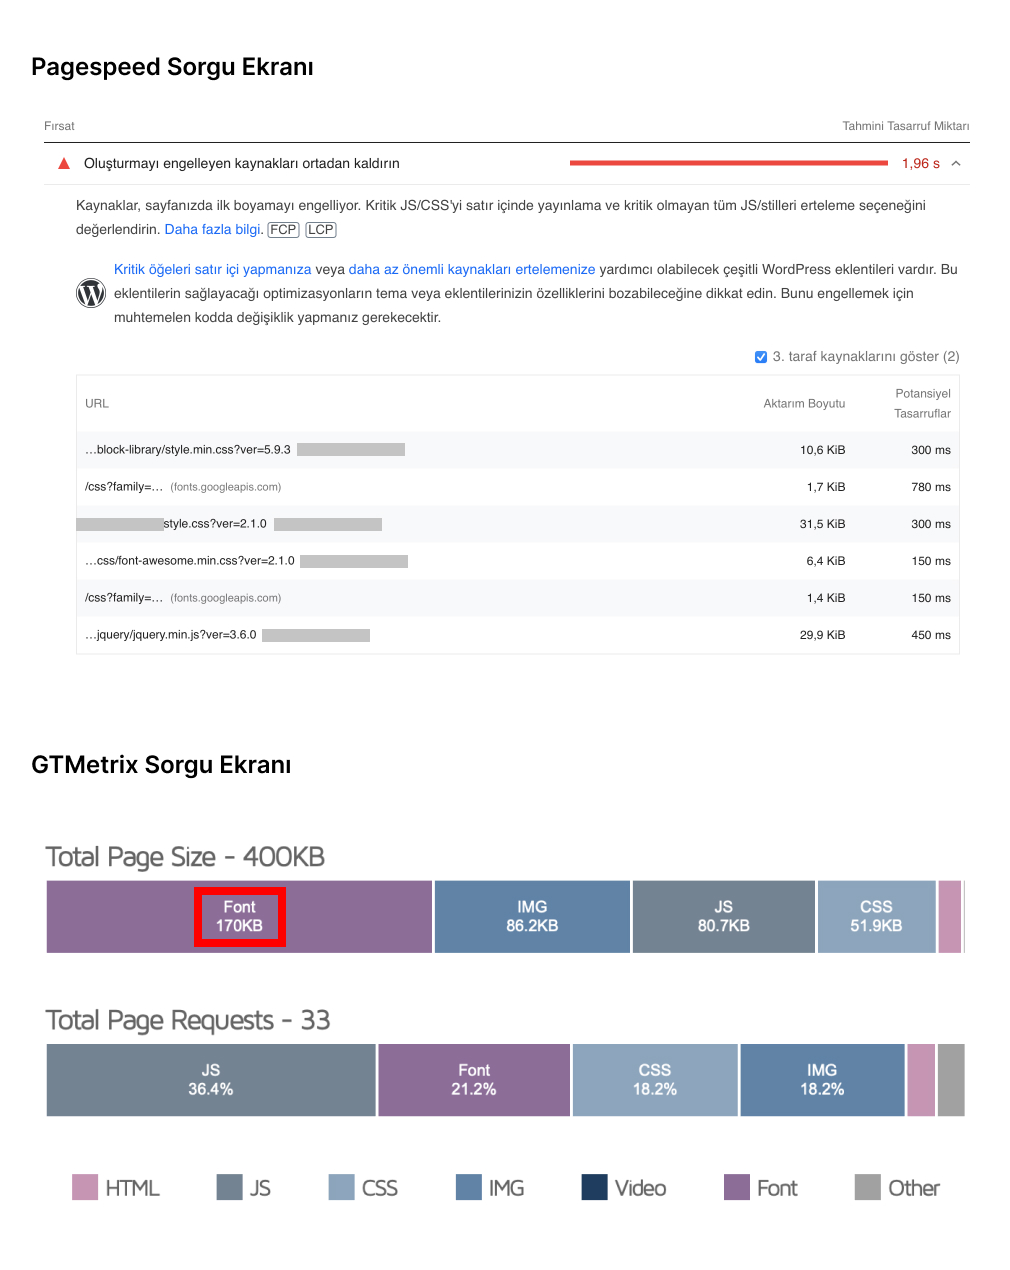Collapse the render-blocking resources audit chevron

coord(956,163)
